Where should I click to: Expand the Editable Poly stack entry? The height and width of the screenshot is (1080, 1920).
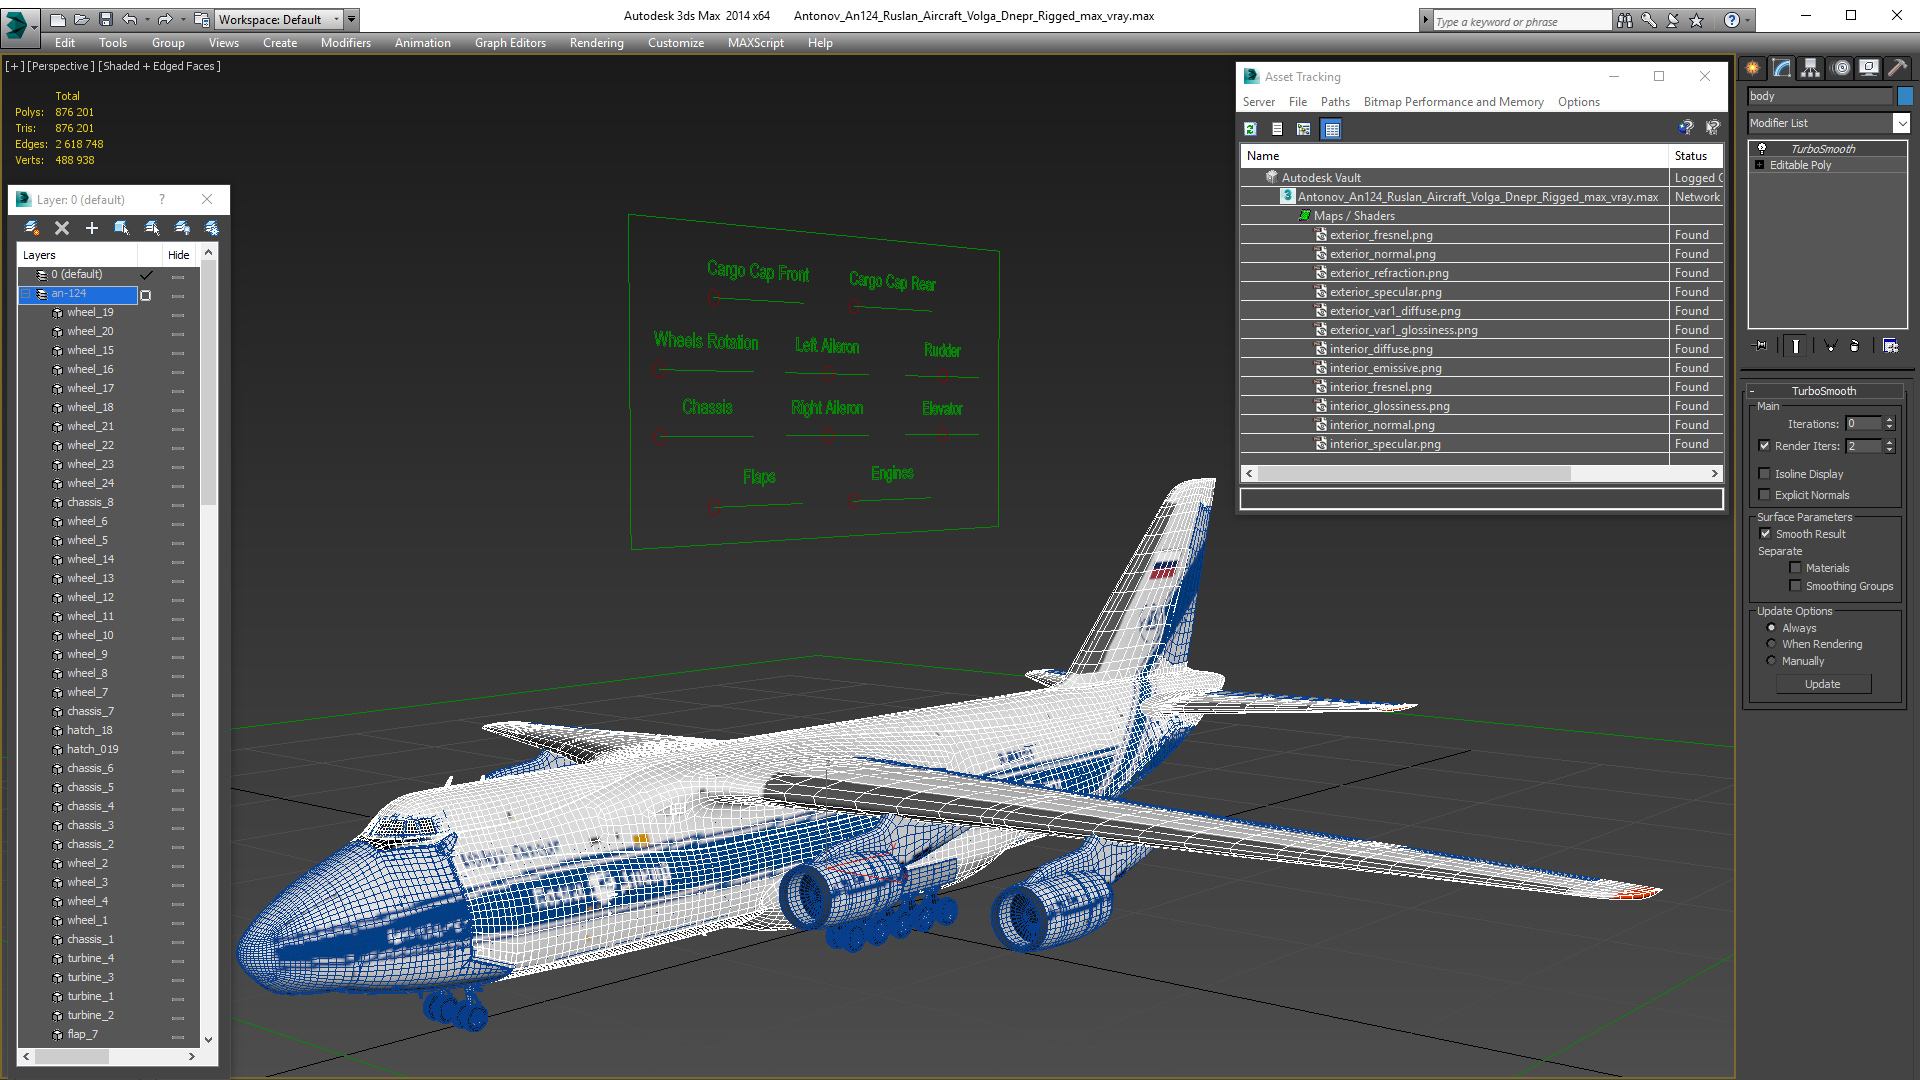pos(1759,165)
